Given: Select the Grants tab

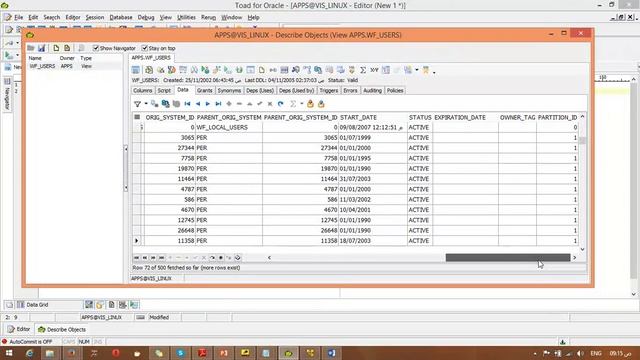Looking at the screenshot, I should 204,91.
